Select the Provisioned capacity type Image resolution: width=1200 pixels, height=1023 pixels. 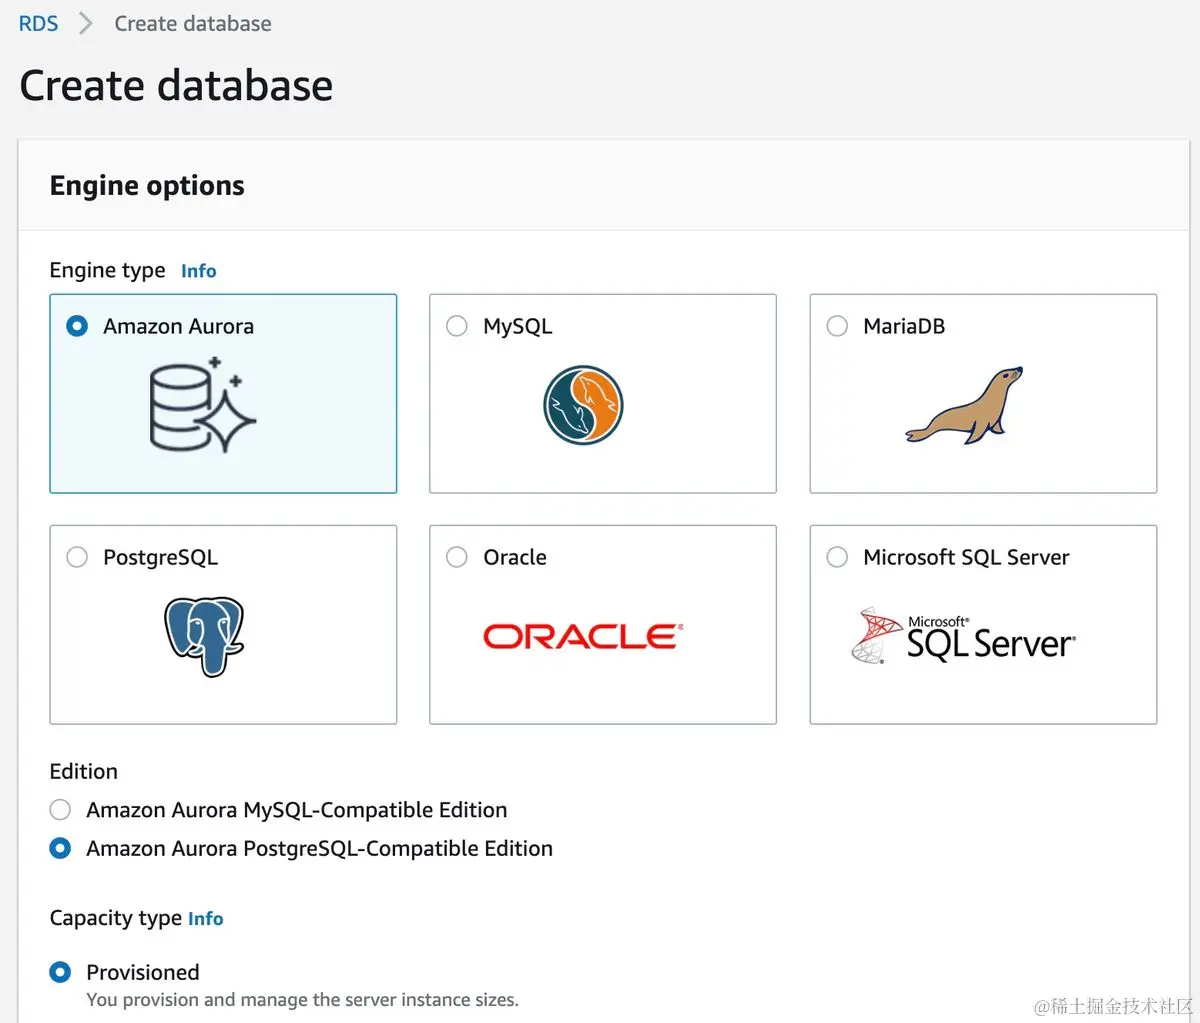point(61,972)
